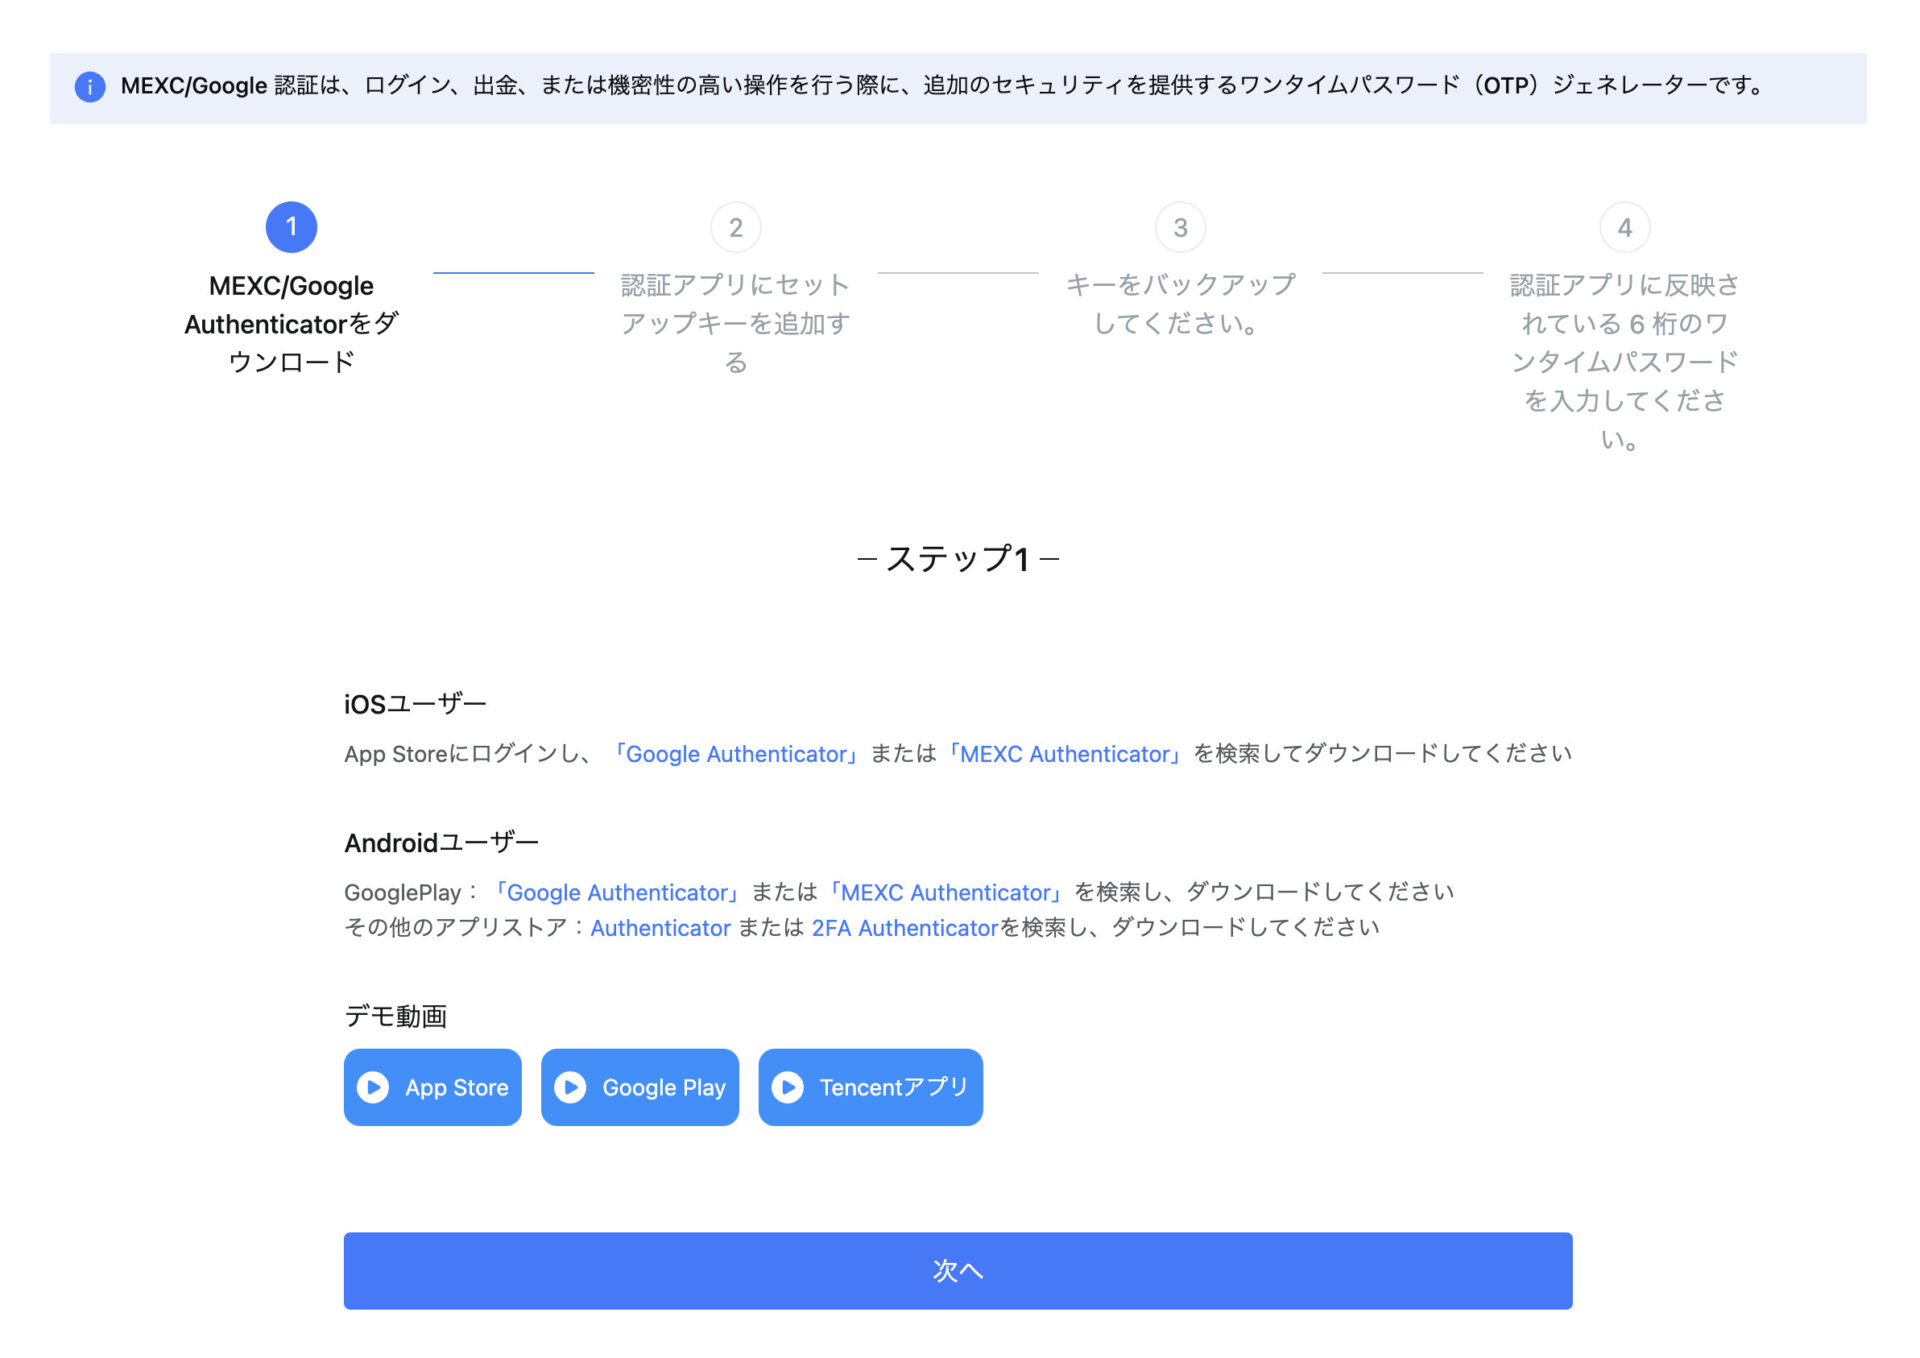The height and width of the screenshot is (1358, 1920).
Task: Open the Google Play demo video
Action: (640, 1087)
